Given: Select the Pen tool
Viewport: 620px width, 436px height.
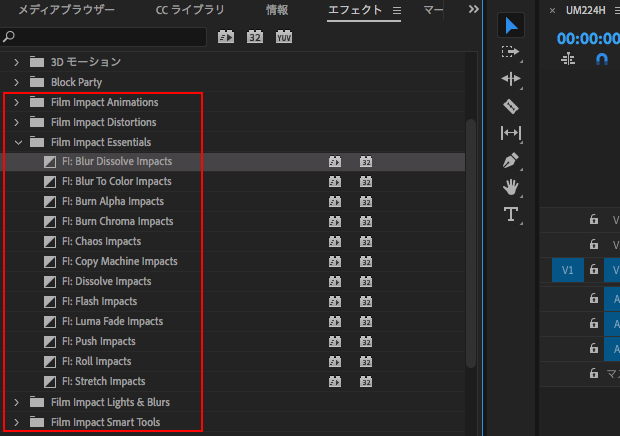Looking at the screenshot, I should click(510, 160).
